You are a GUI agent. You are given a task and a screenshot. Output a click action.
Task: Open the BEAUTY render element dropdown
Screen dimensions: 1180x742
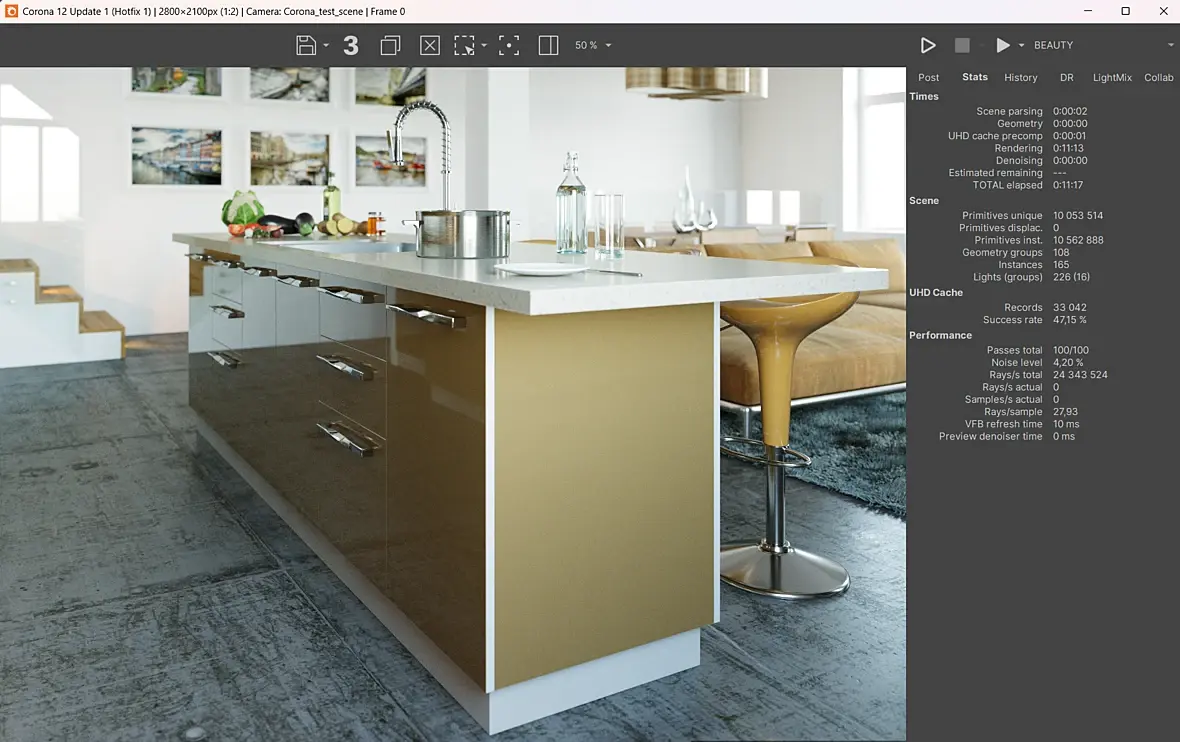coord(1100,46)
